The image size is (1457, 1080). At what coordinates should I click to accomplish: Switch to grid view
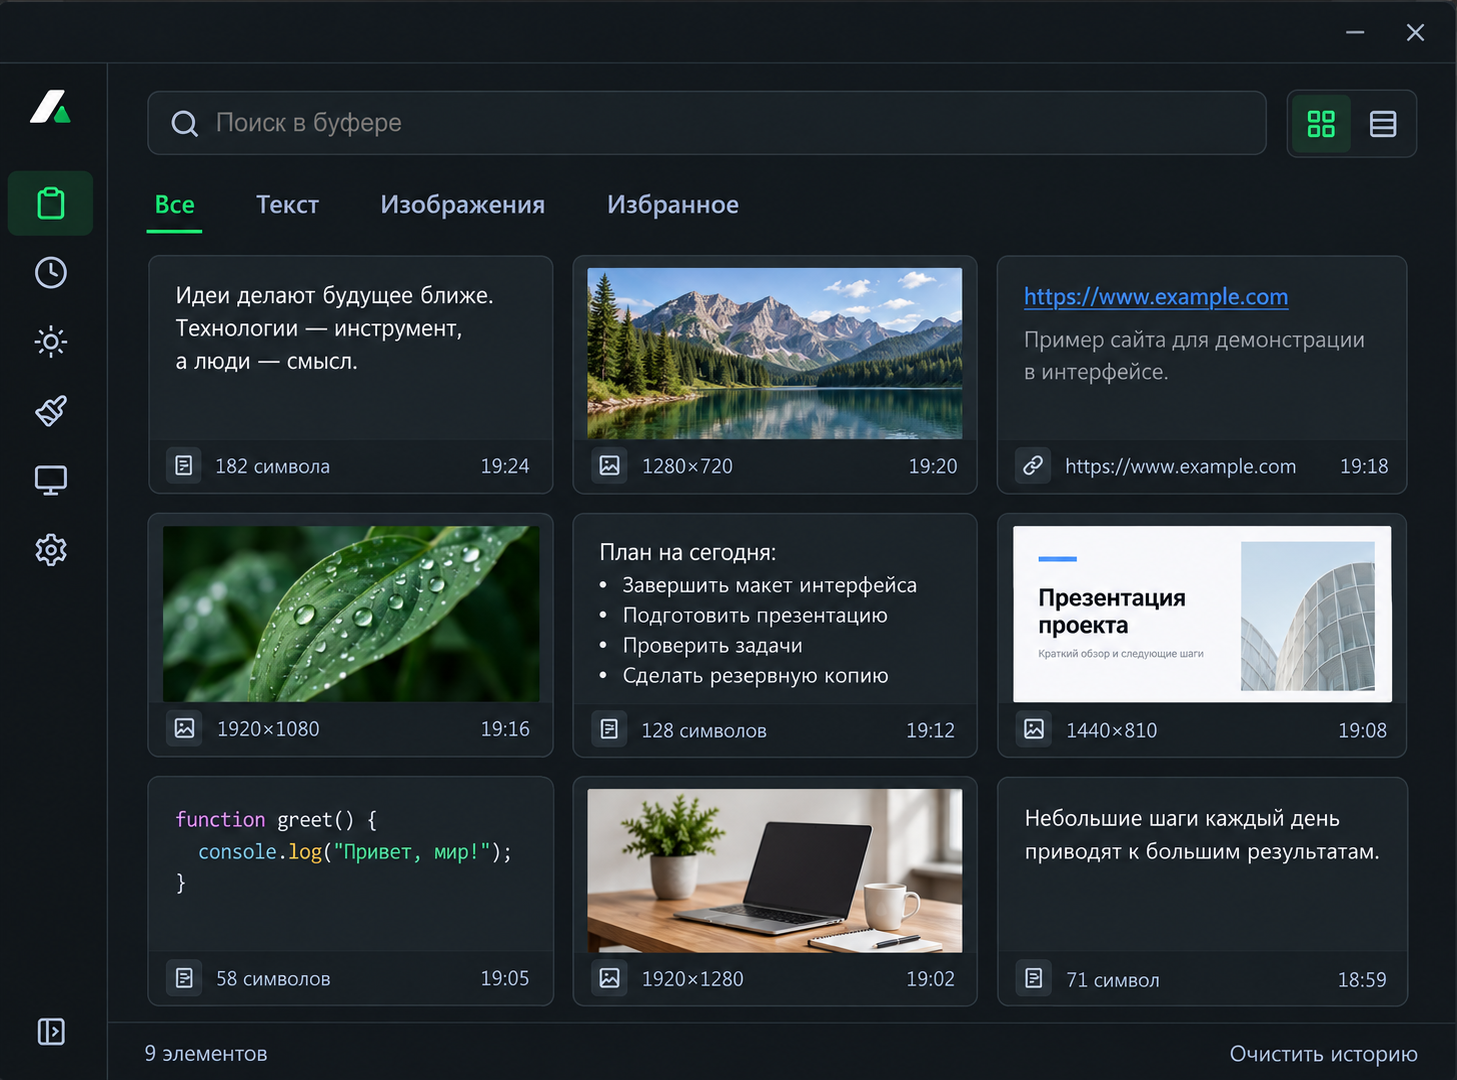(1321, 124)
